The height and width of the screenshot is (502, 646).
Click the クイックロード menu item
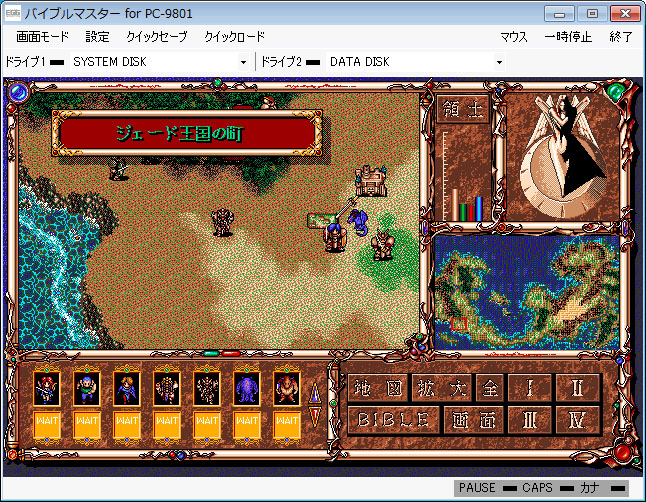[234, 37]
